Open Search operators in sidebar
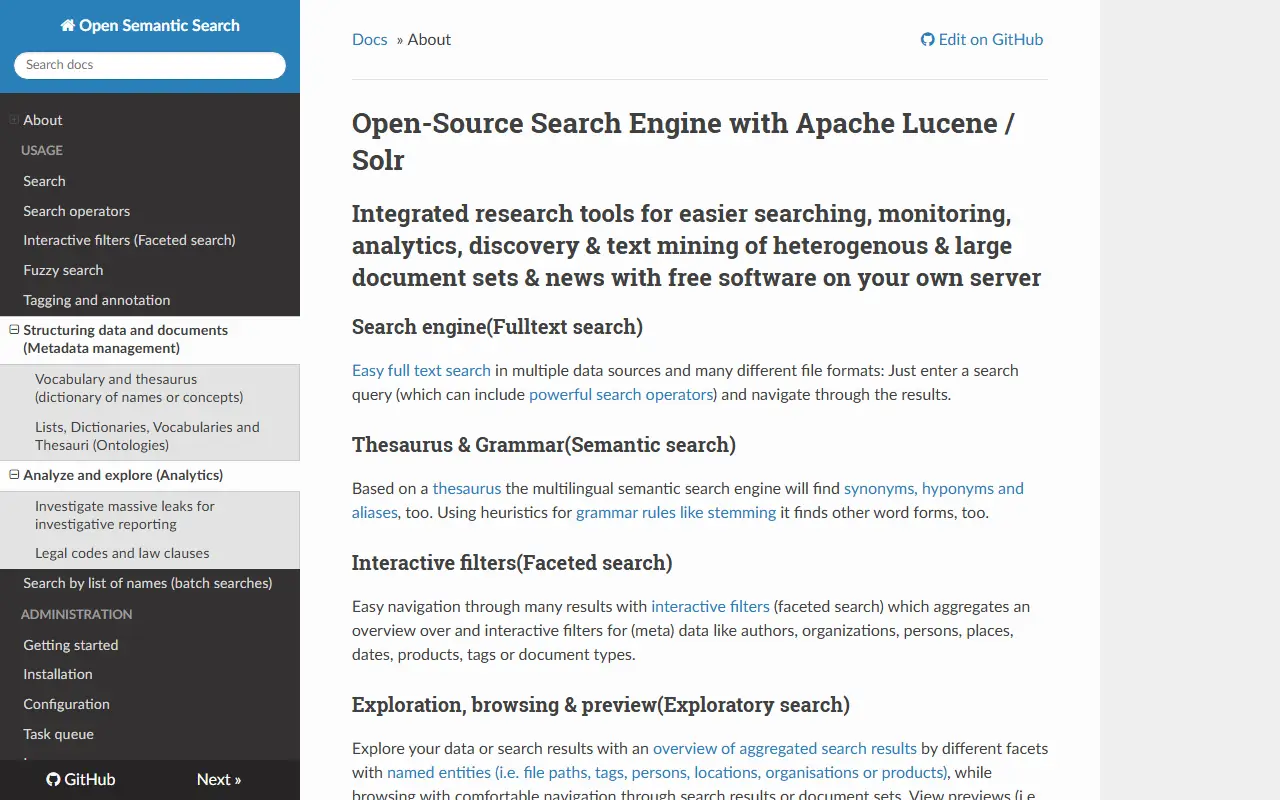The height and width of the screenshot is (800, 1280). (x=77, y=211)
